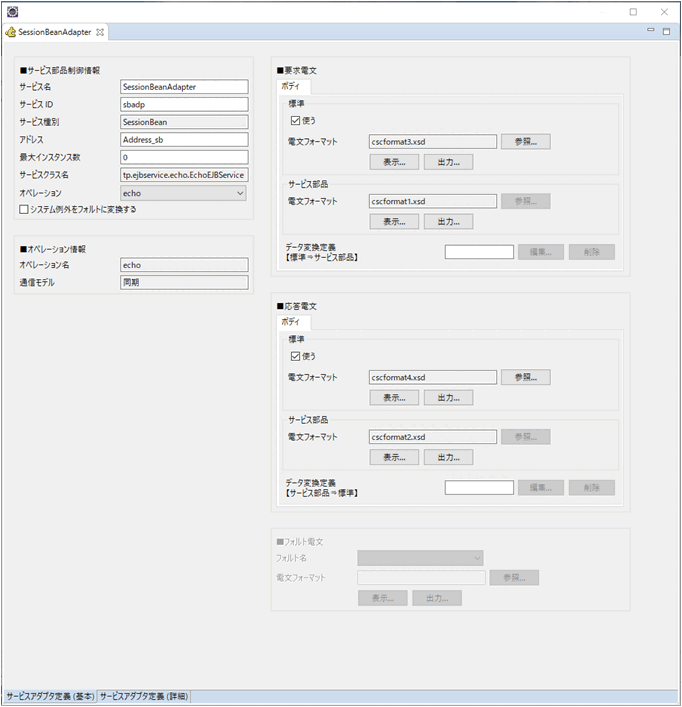This screenshot has height=707, width=682.
Task: Click 参照... next to cscformat3.xsd
Action: click(526, 142)
